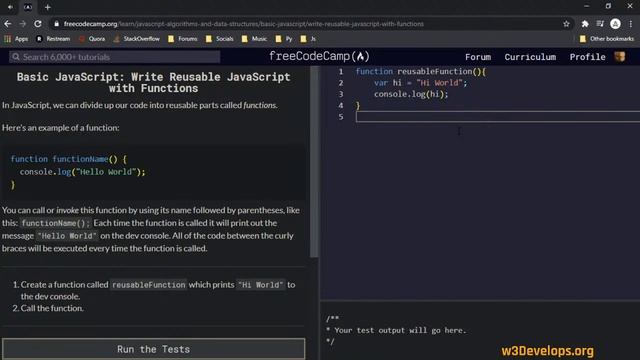This screenshot has height=360, width=640.
Task: Expand the Socials bookmark folder
Action: pyautogui.click(x=220, y=39)
